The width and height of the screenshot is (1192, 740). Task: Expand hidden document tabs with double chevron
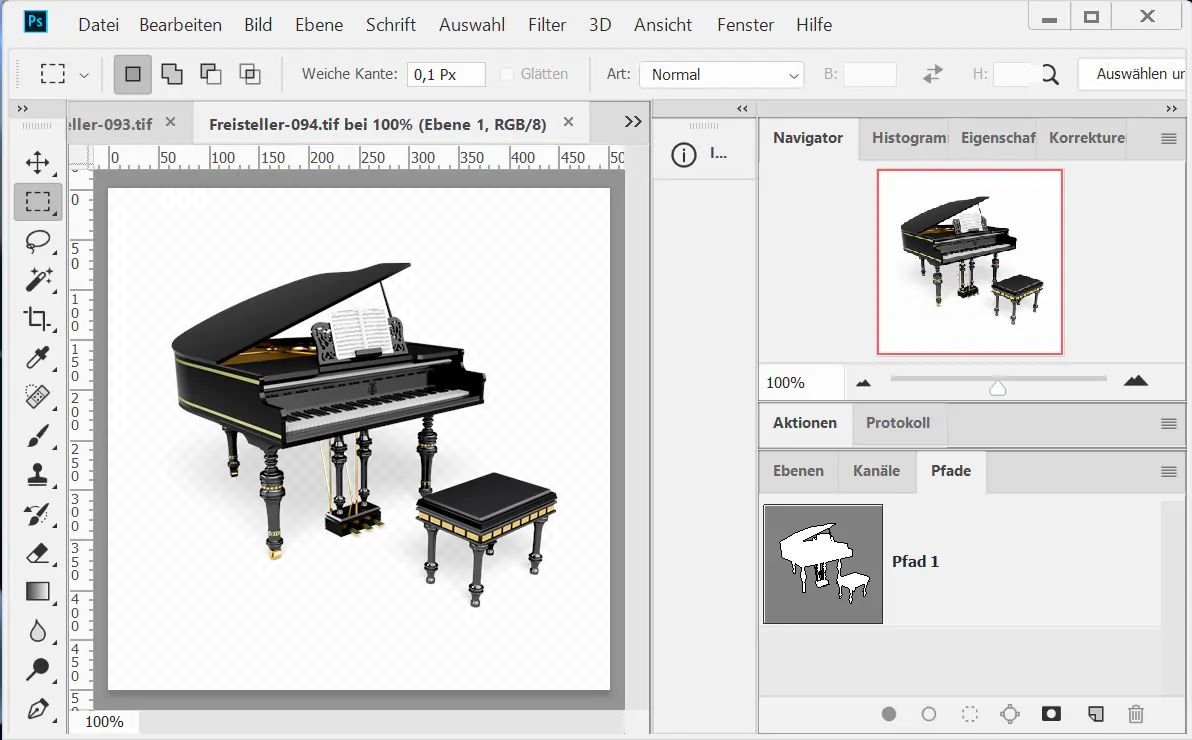[x=632, y=121]
